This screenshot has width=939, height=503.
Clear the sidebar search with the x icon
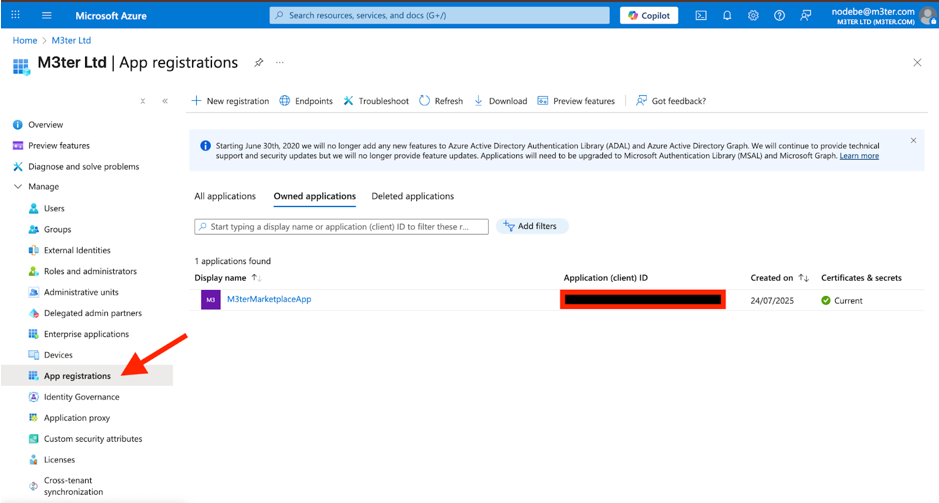[x=143, y=101]
